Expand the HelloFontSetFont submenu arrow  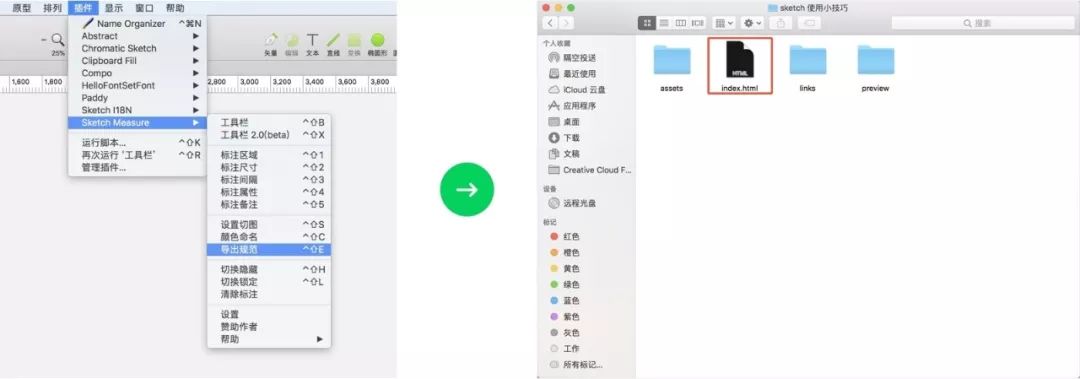tap(196, 85)
